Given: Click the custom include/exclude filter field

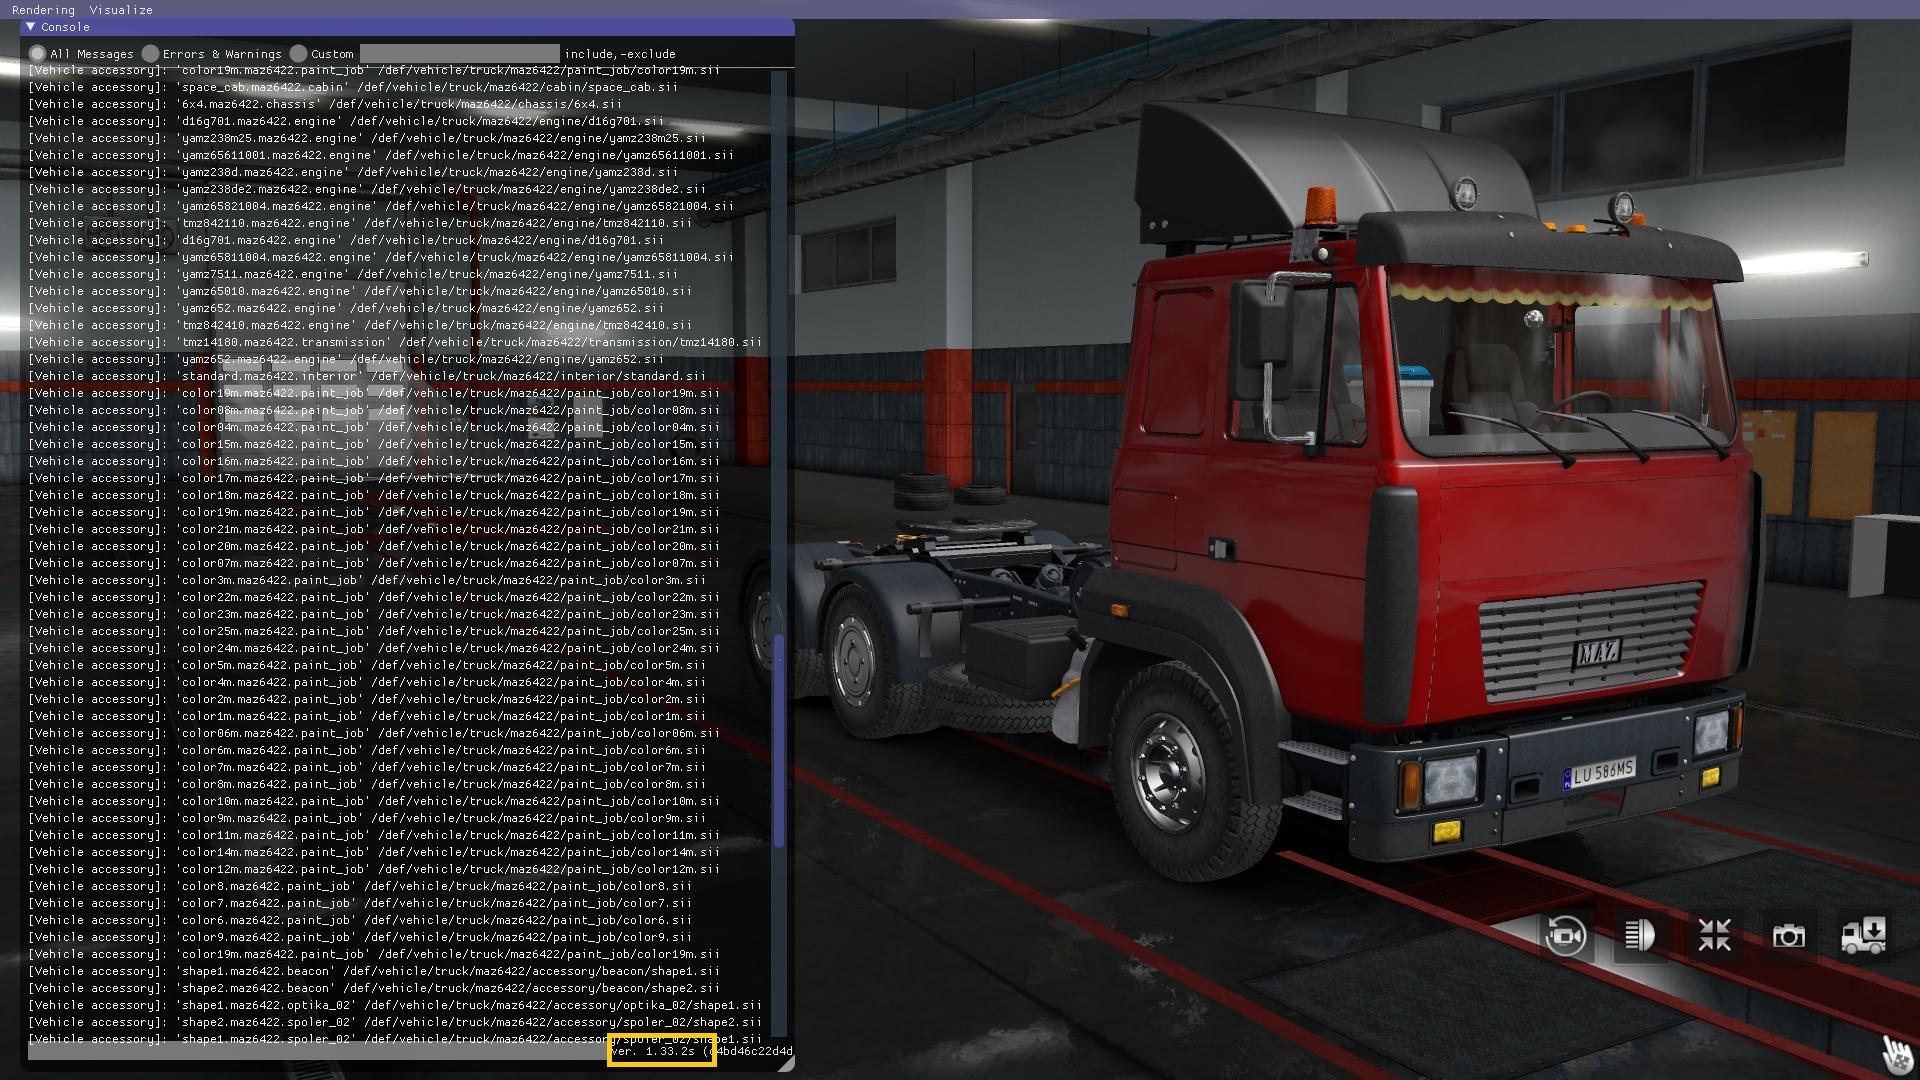Looking at the screenshot, I should pos(459,54).
